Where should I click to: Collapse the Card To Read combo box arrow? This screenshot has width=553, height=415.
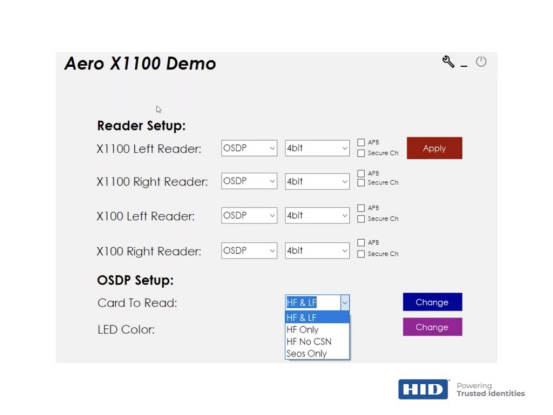click(x=345, y=303)
